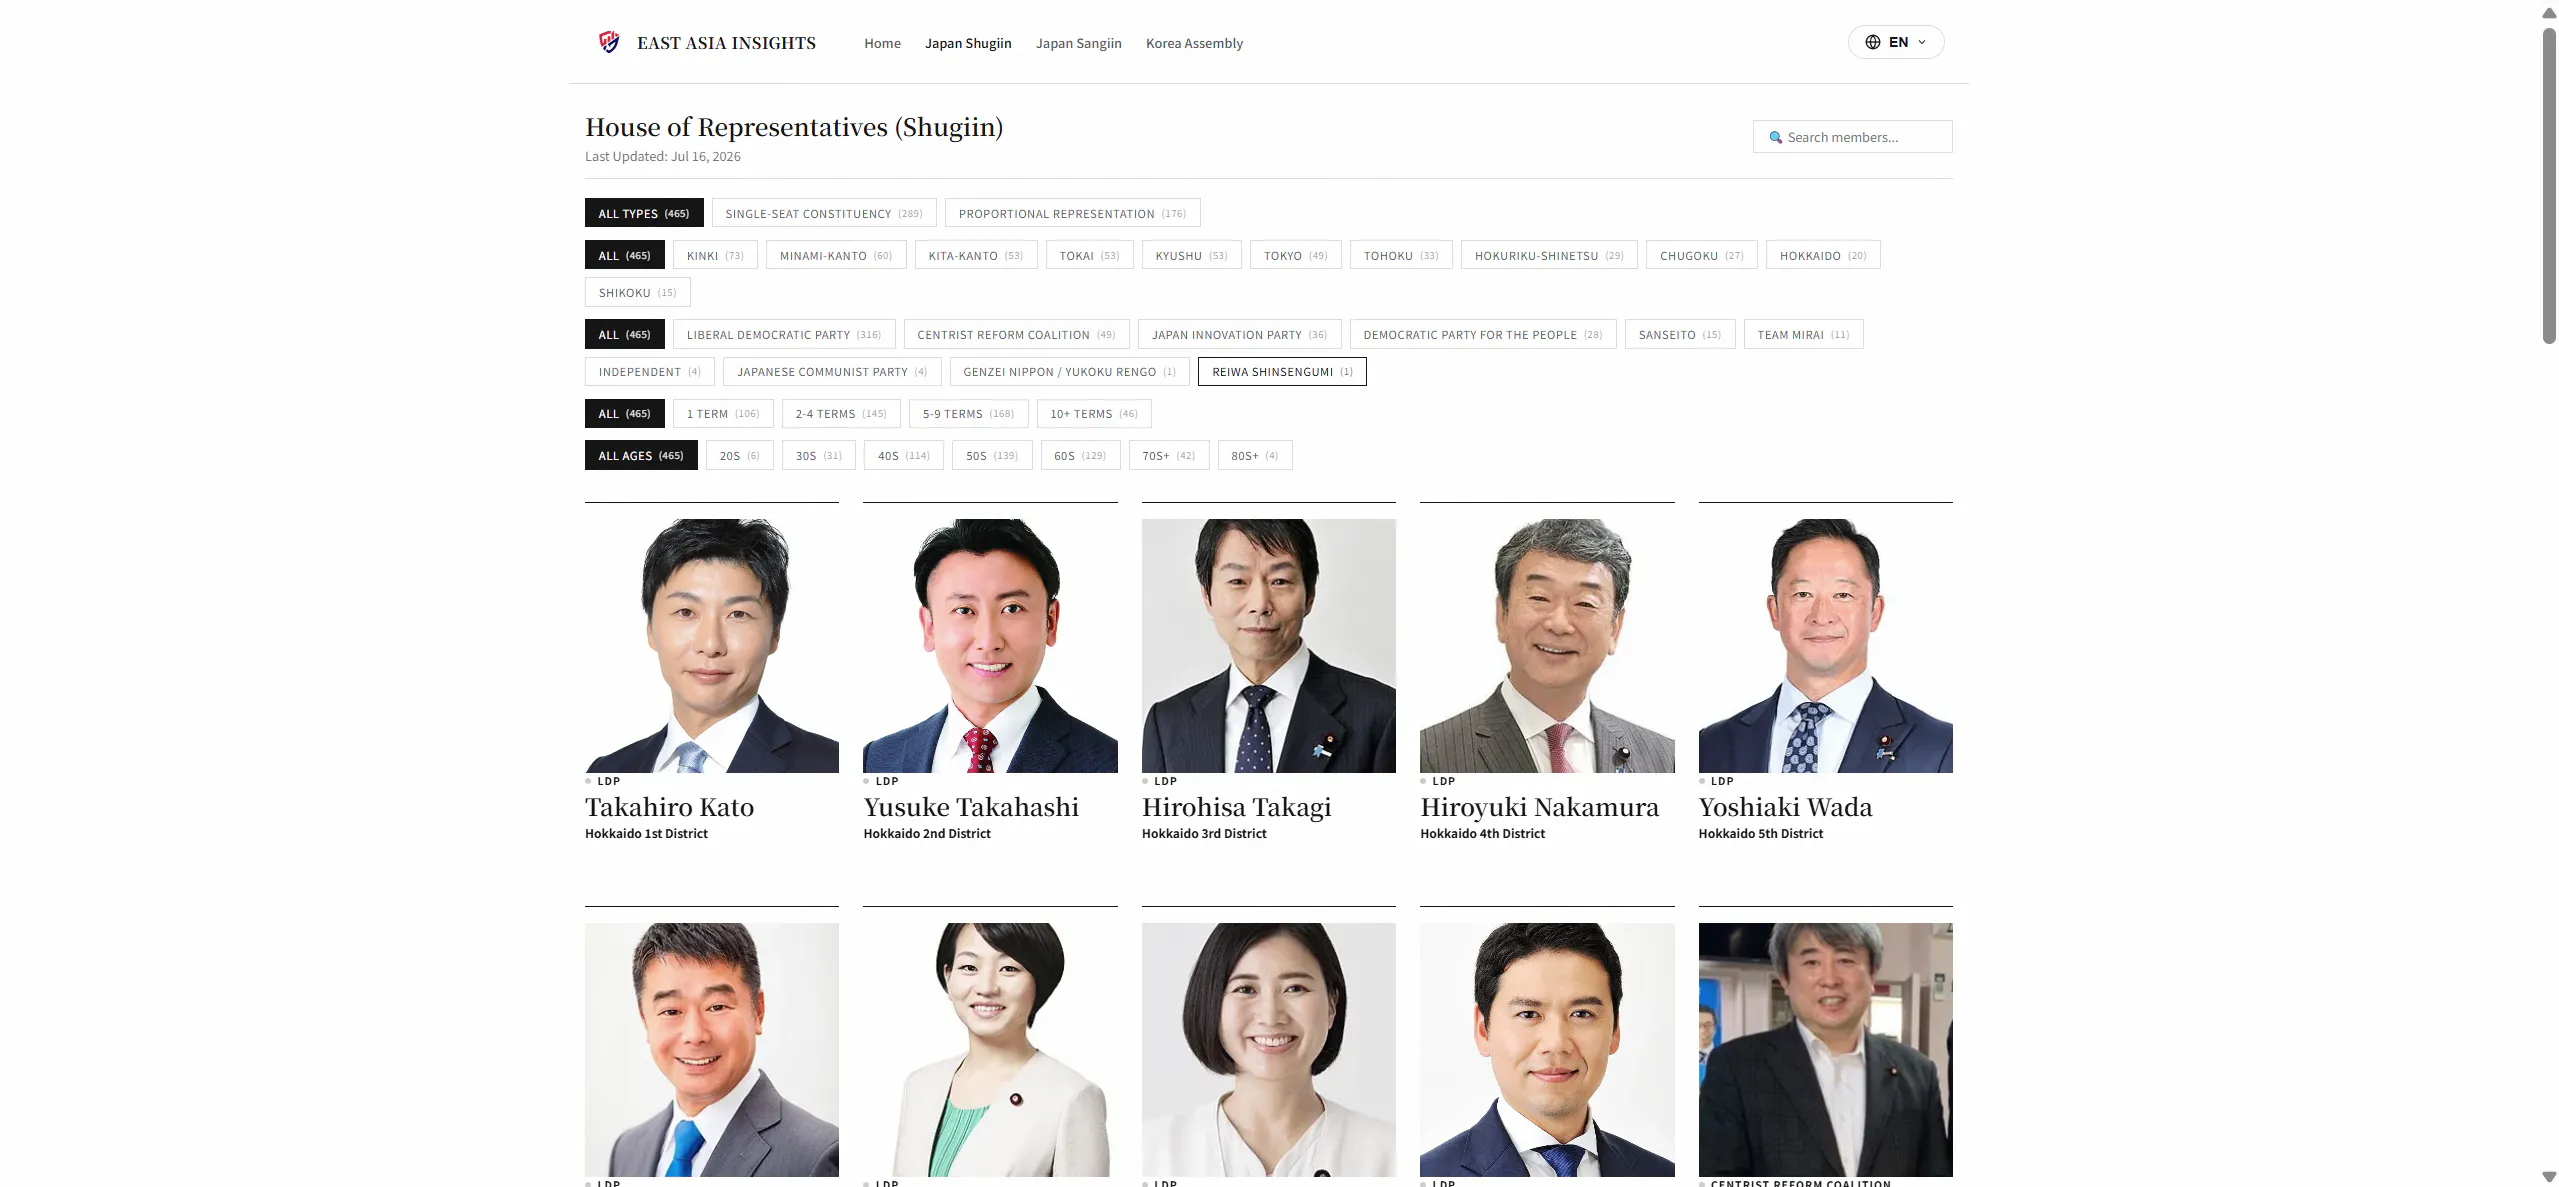2559x1187 pixels.
Task: Select the All Ages (465) filter
Action: click(641, 455)
